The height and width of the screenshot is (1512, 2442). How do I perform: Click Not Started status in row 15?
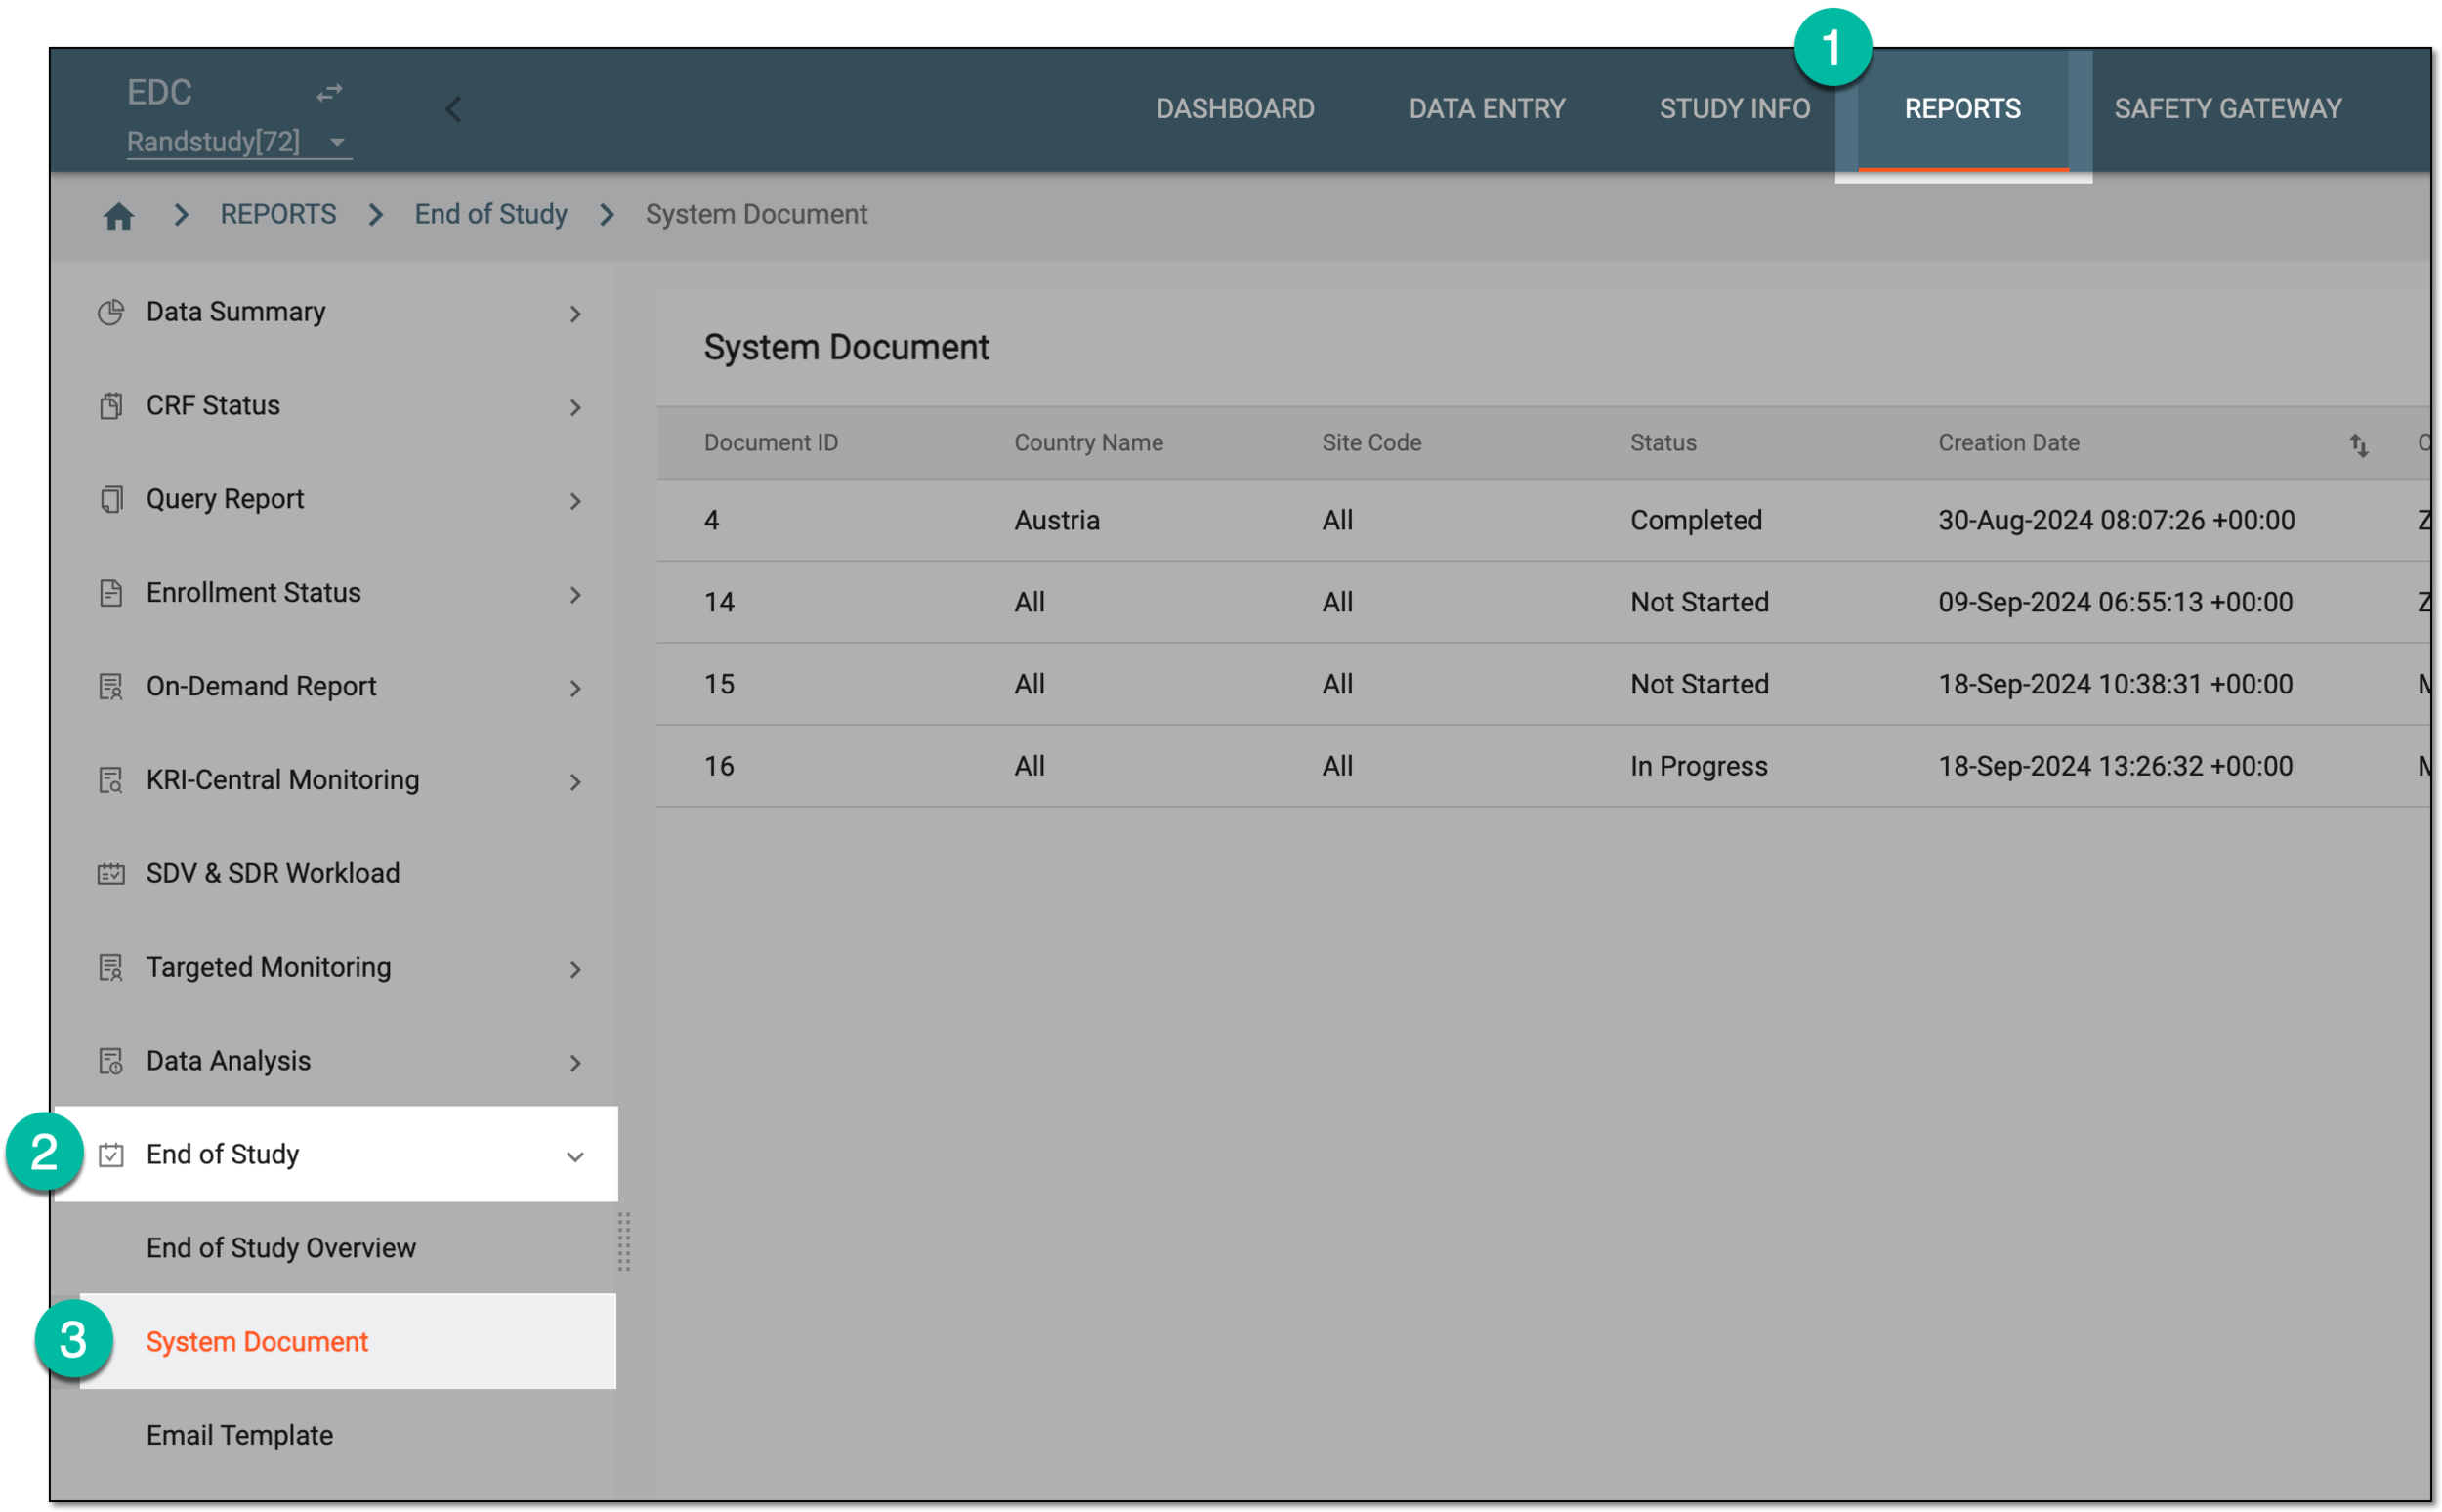(x=1699, y=685)
